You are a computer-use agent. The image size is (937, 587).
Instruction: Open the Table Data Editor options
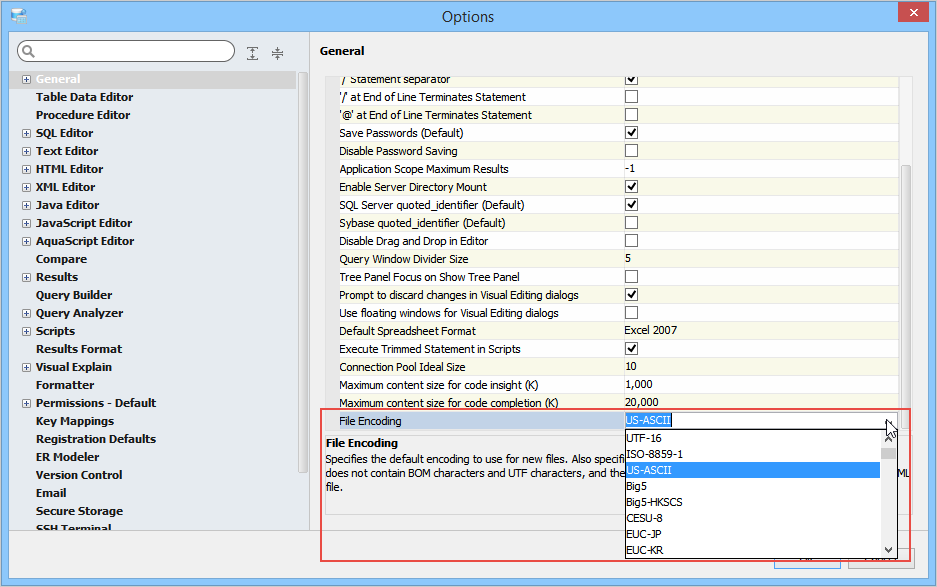tap(84, 97)
